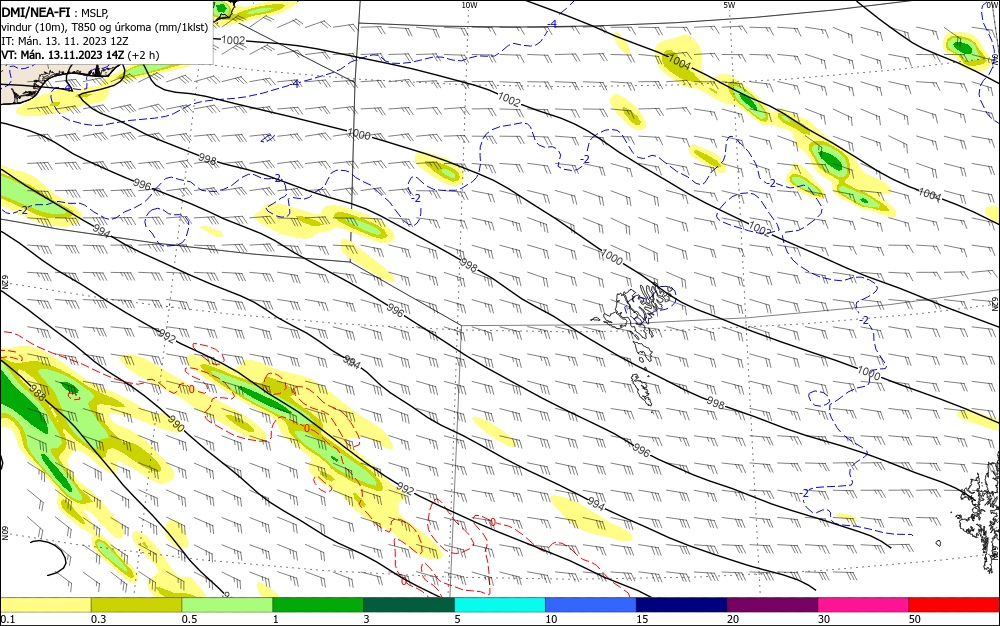Select the purple 20–30 legend swatch
The width and height of the screenshot is (1000, 626).
pyautogui.click(x=772, y=605)
